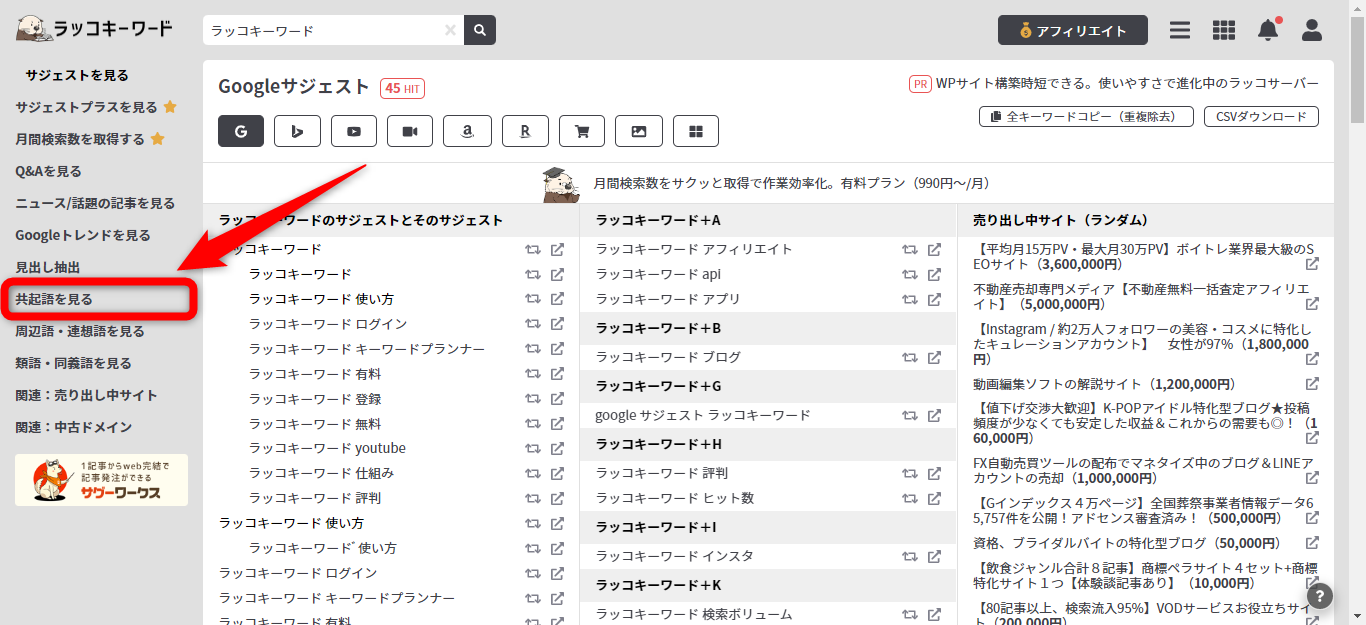Select the Google suggest source tab
Screen dimensions: 1366x625
pyautogui.click(x=241, y=131)
